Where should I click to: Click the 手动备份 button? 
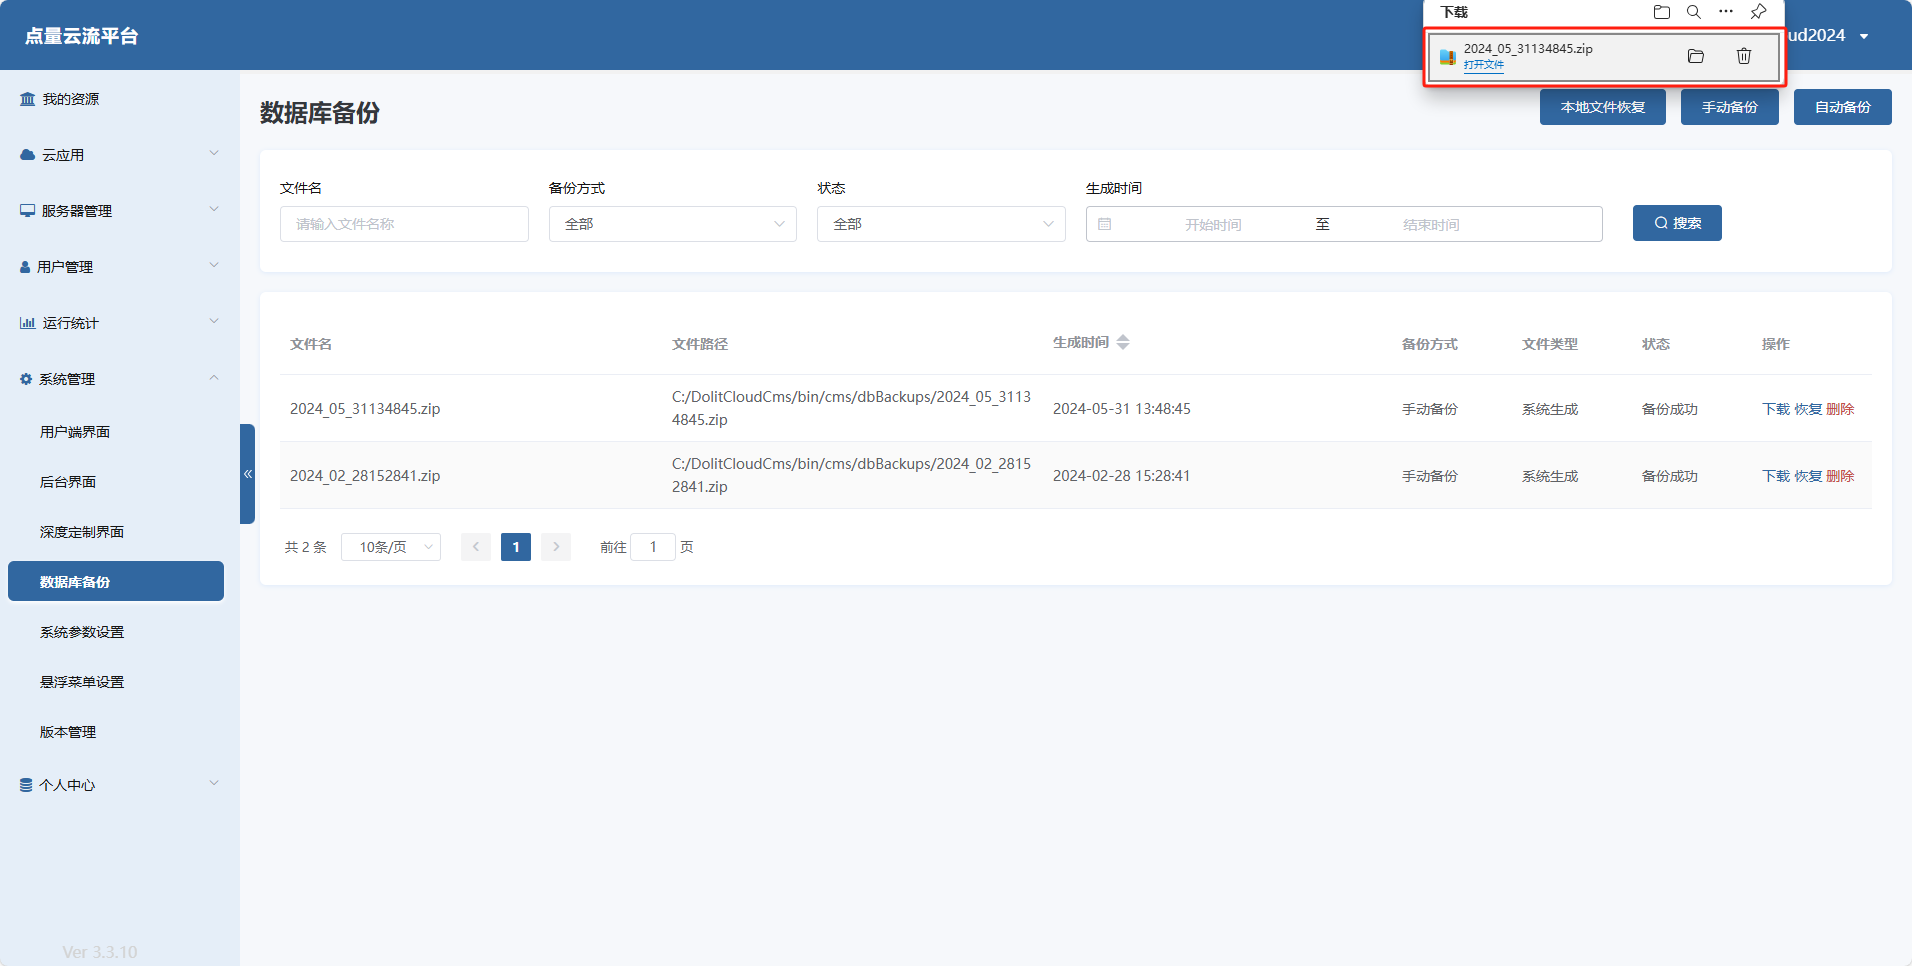(1729, 107)
